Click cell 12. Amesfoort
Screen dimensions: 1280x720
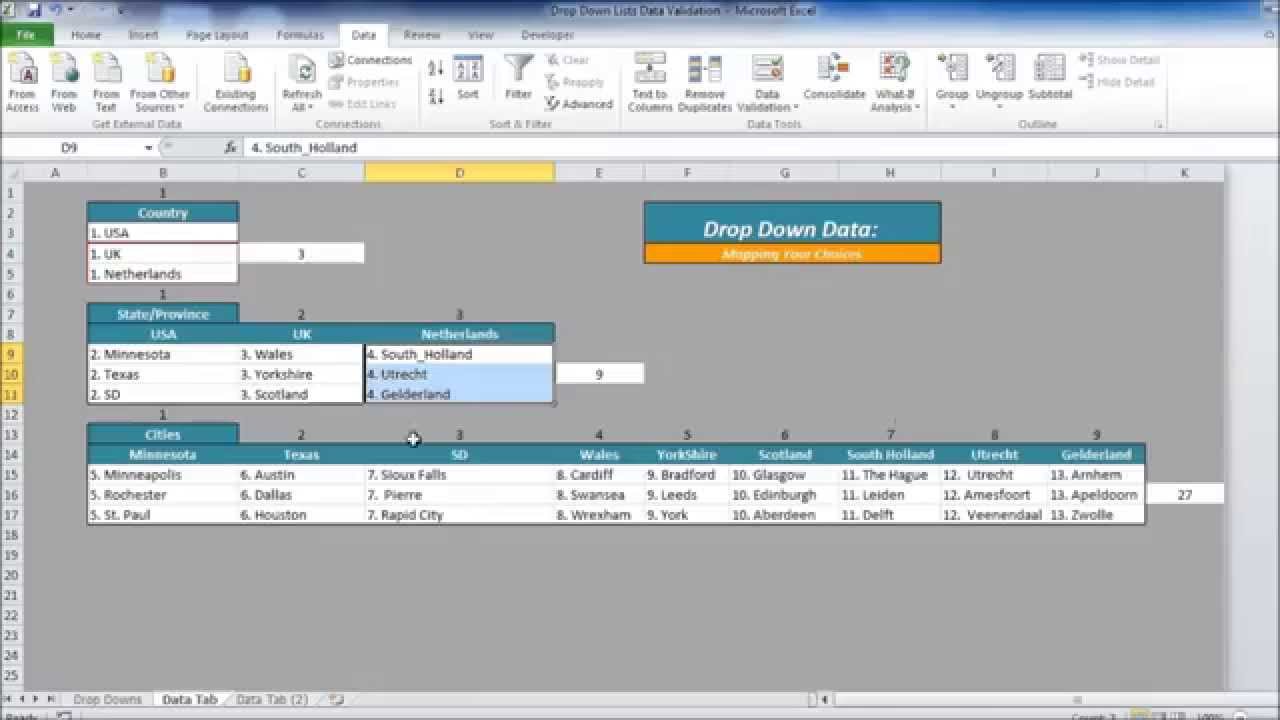click(994, 495)
